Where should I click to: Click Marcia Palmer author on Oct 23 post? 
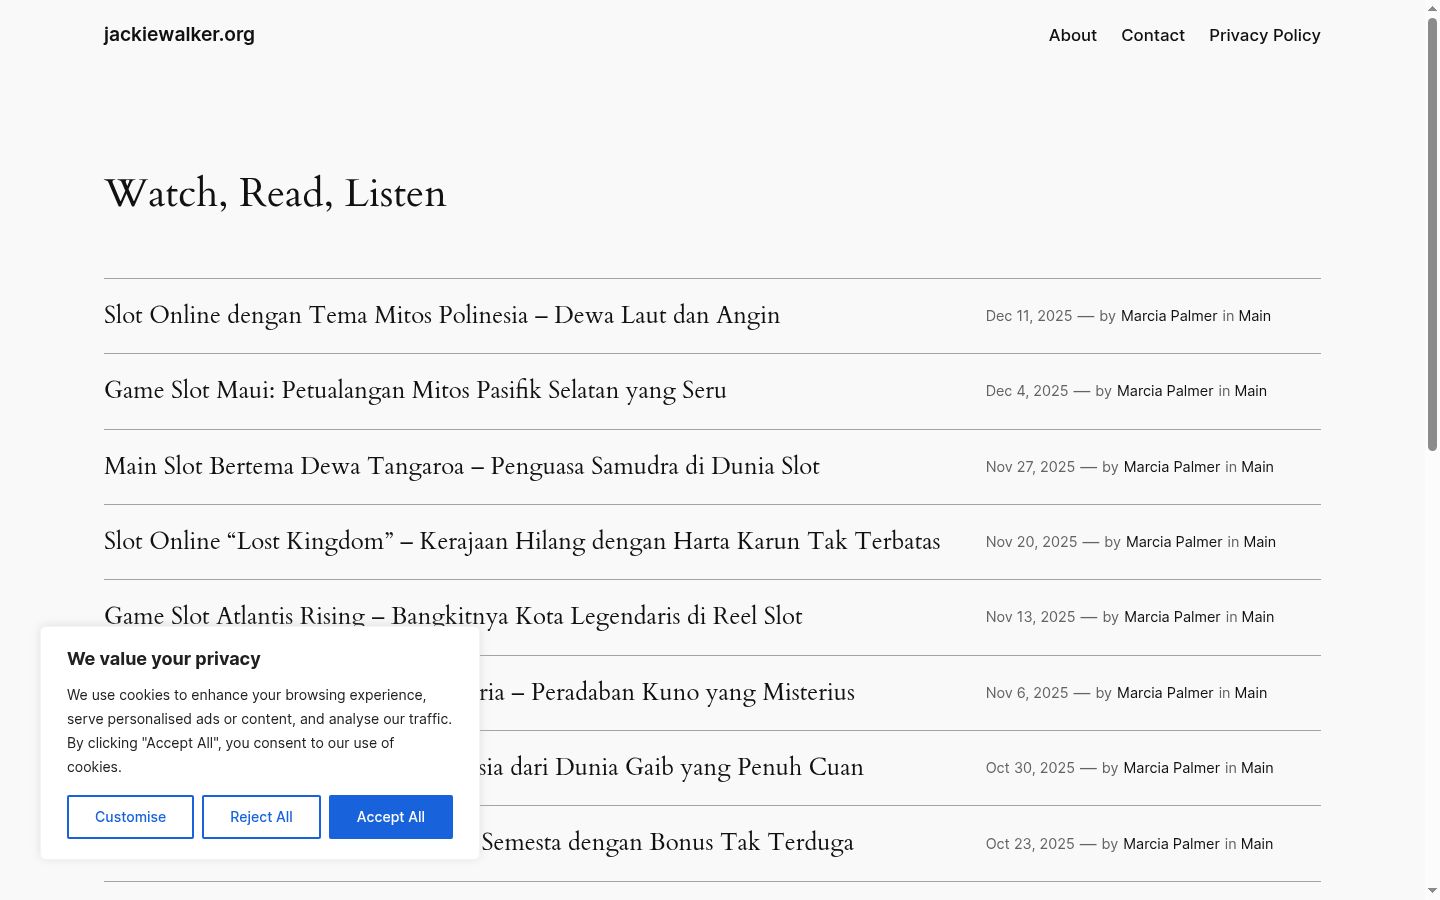coord(1171,844)
